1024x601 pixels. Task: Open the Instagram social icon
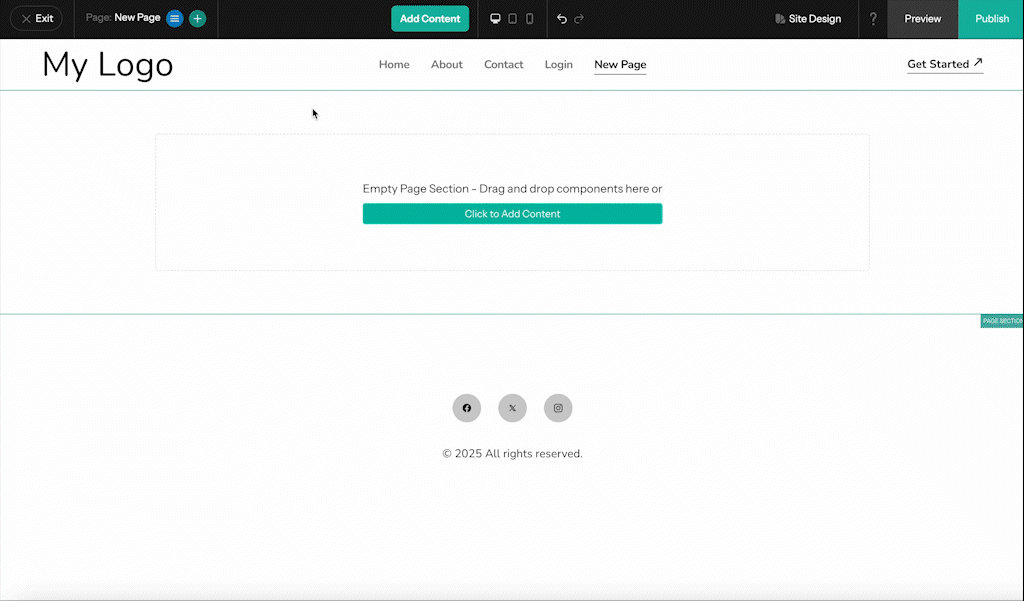558,408
